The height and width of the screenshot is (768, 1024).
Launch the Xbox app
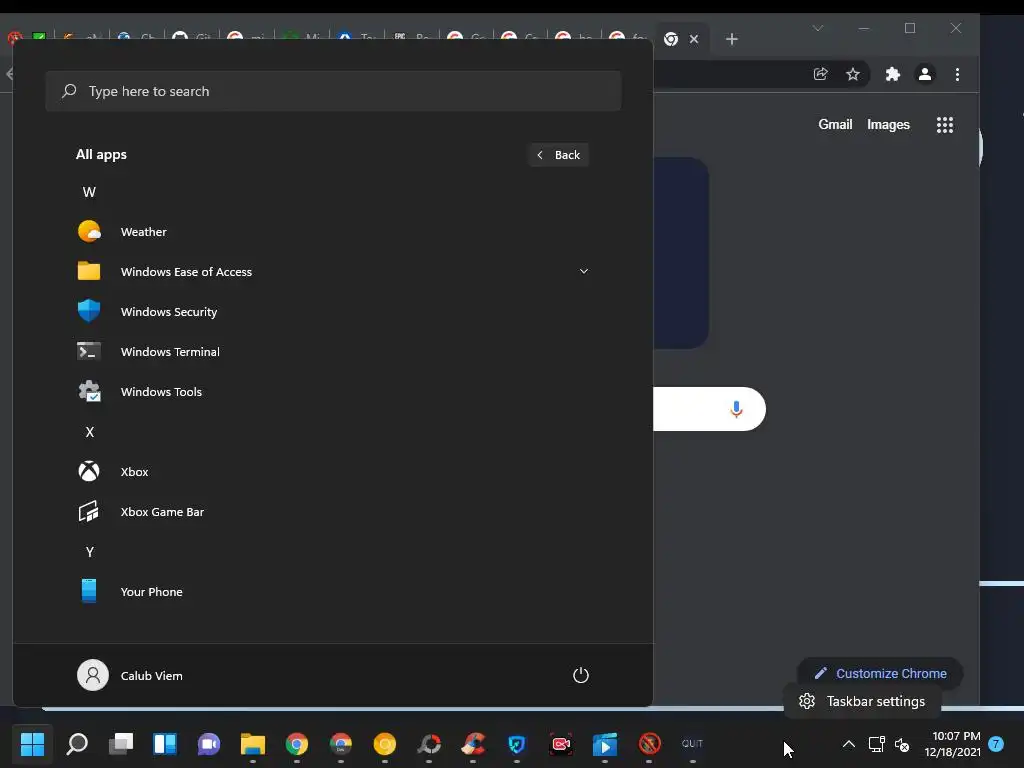point(333,472)
